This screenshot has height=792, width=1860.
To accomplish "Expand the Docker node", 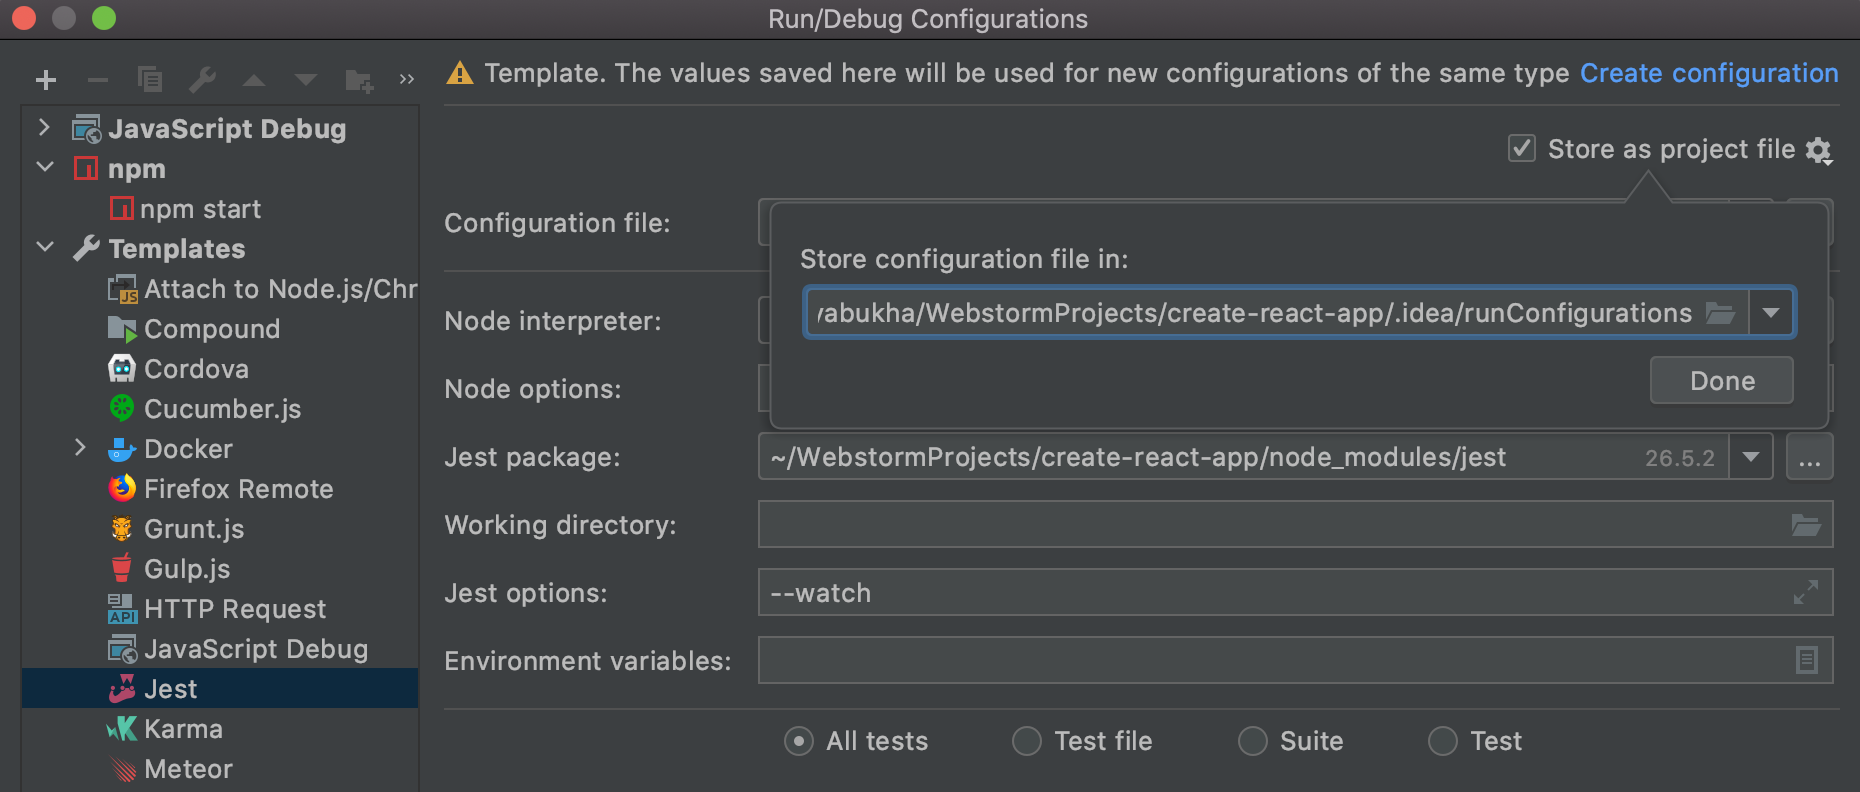I will click(x=80, y=448).
